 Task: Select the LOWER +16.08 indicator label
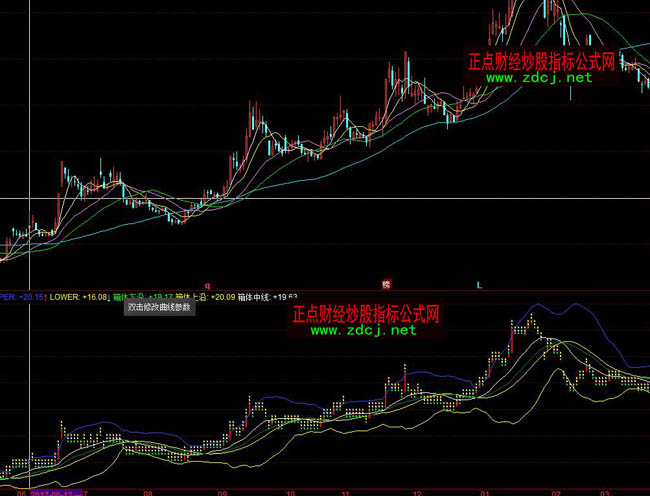coord(79,297)
